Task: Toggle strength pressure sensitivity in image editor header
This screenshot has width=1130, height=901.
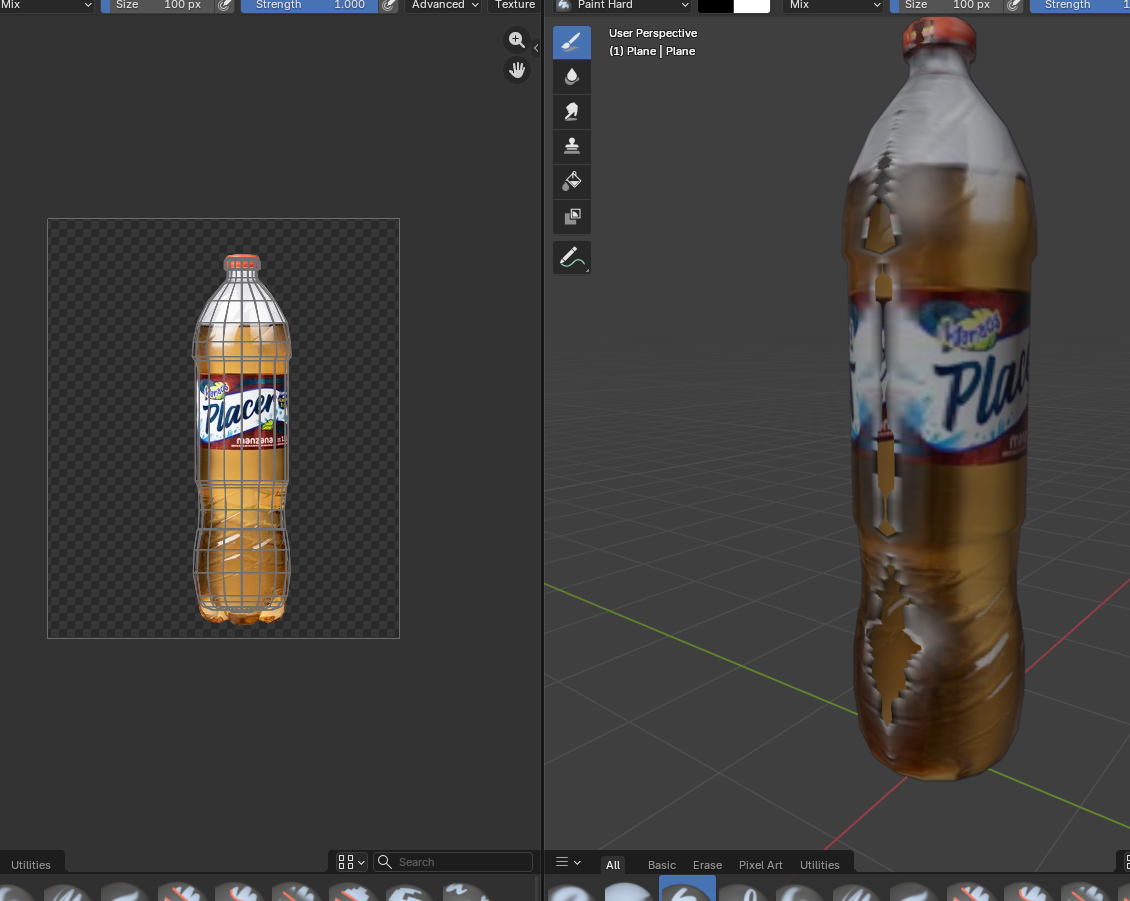Action: (x=388, y=5)
